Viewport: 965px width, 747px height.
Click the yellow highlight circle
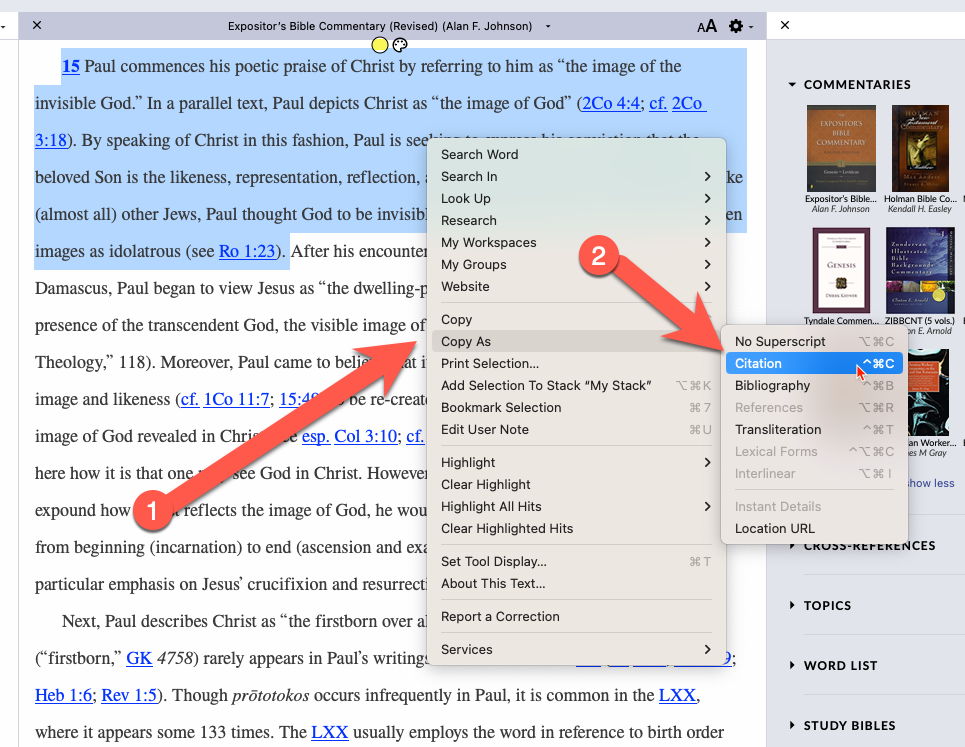point(380,45)
